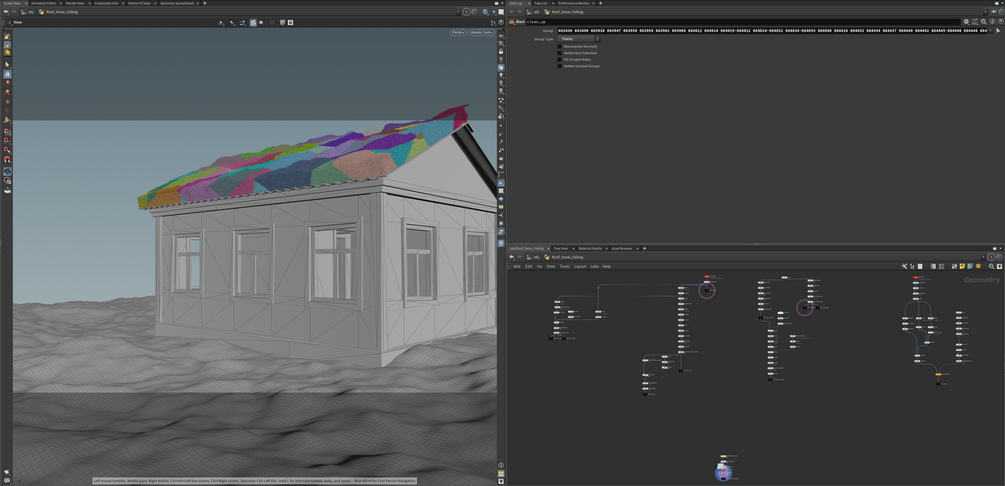Viewport: 1005px width, 486px height.
Task: Click Roof_Snow_Falling in scene view path
Action: click(59, 12)
